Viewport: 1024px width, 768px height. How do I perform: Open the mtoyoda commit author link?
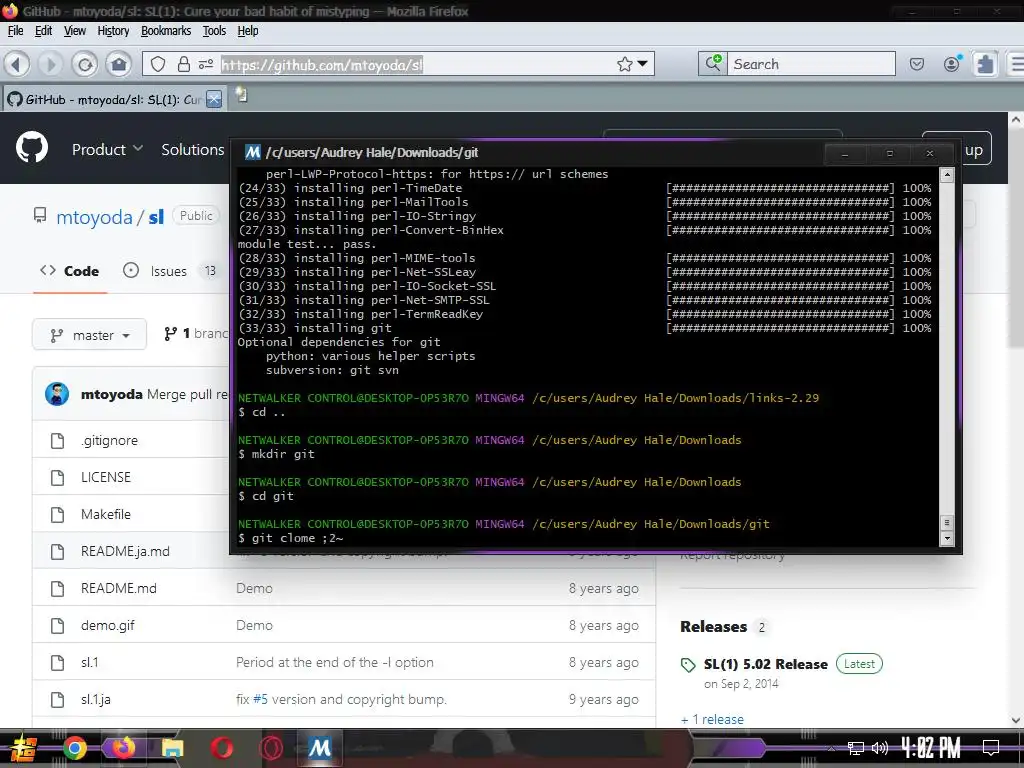pos(112,394)
